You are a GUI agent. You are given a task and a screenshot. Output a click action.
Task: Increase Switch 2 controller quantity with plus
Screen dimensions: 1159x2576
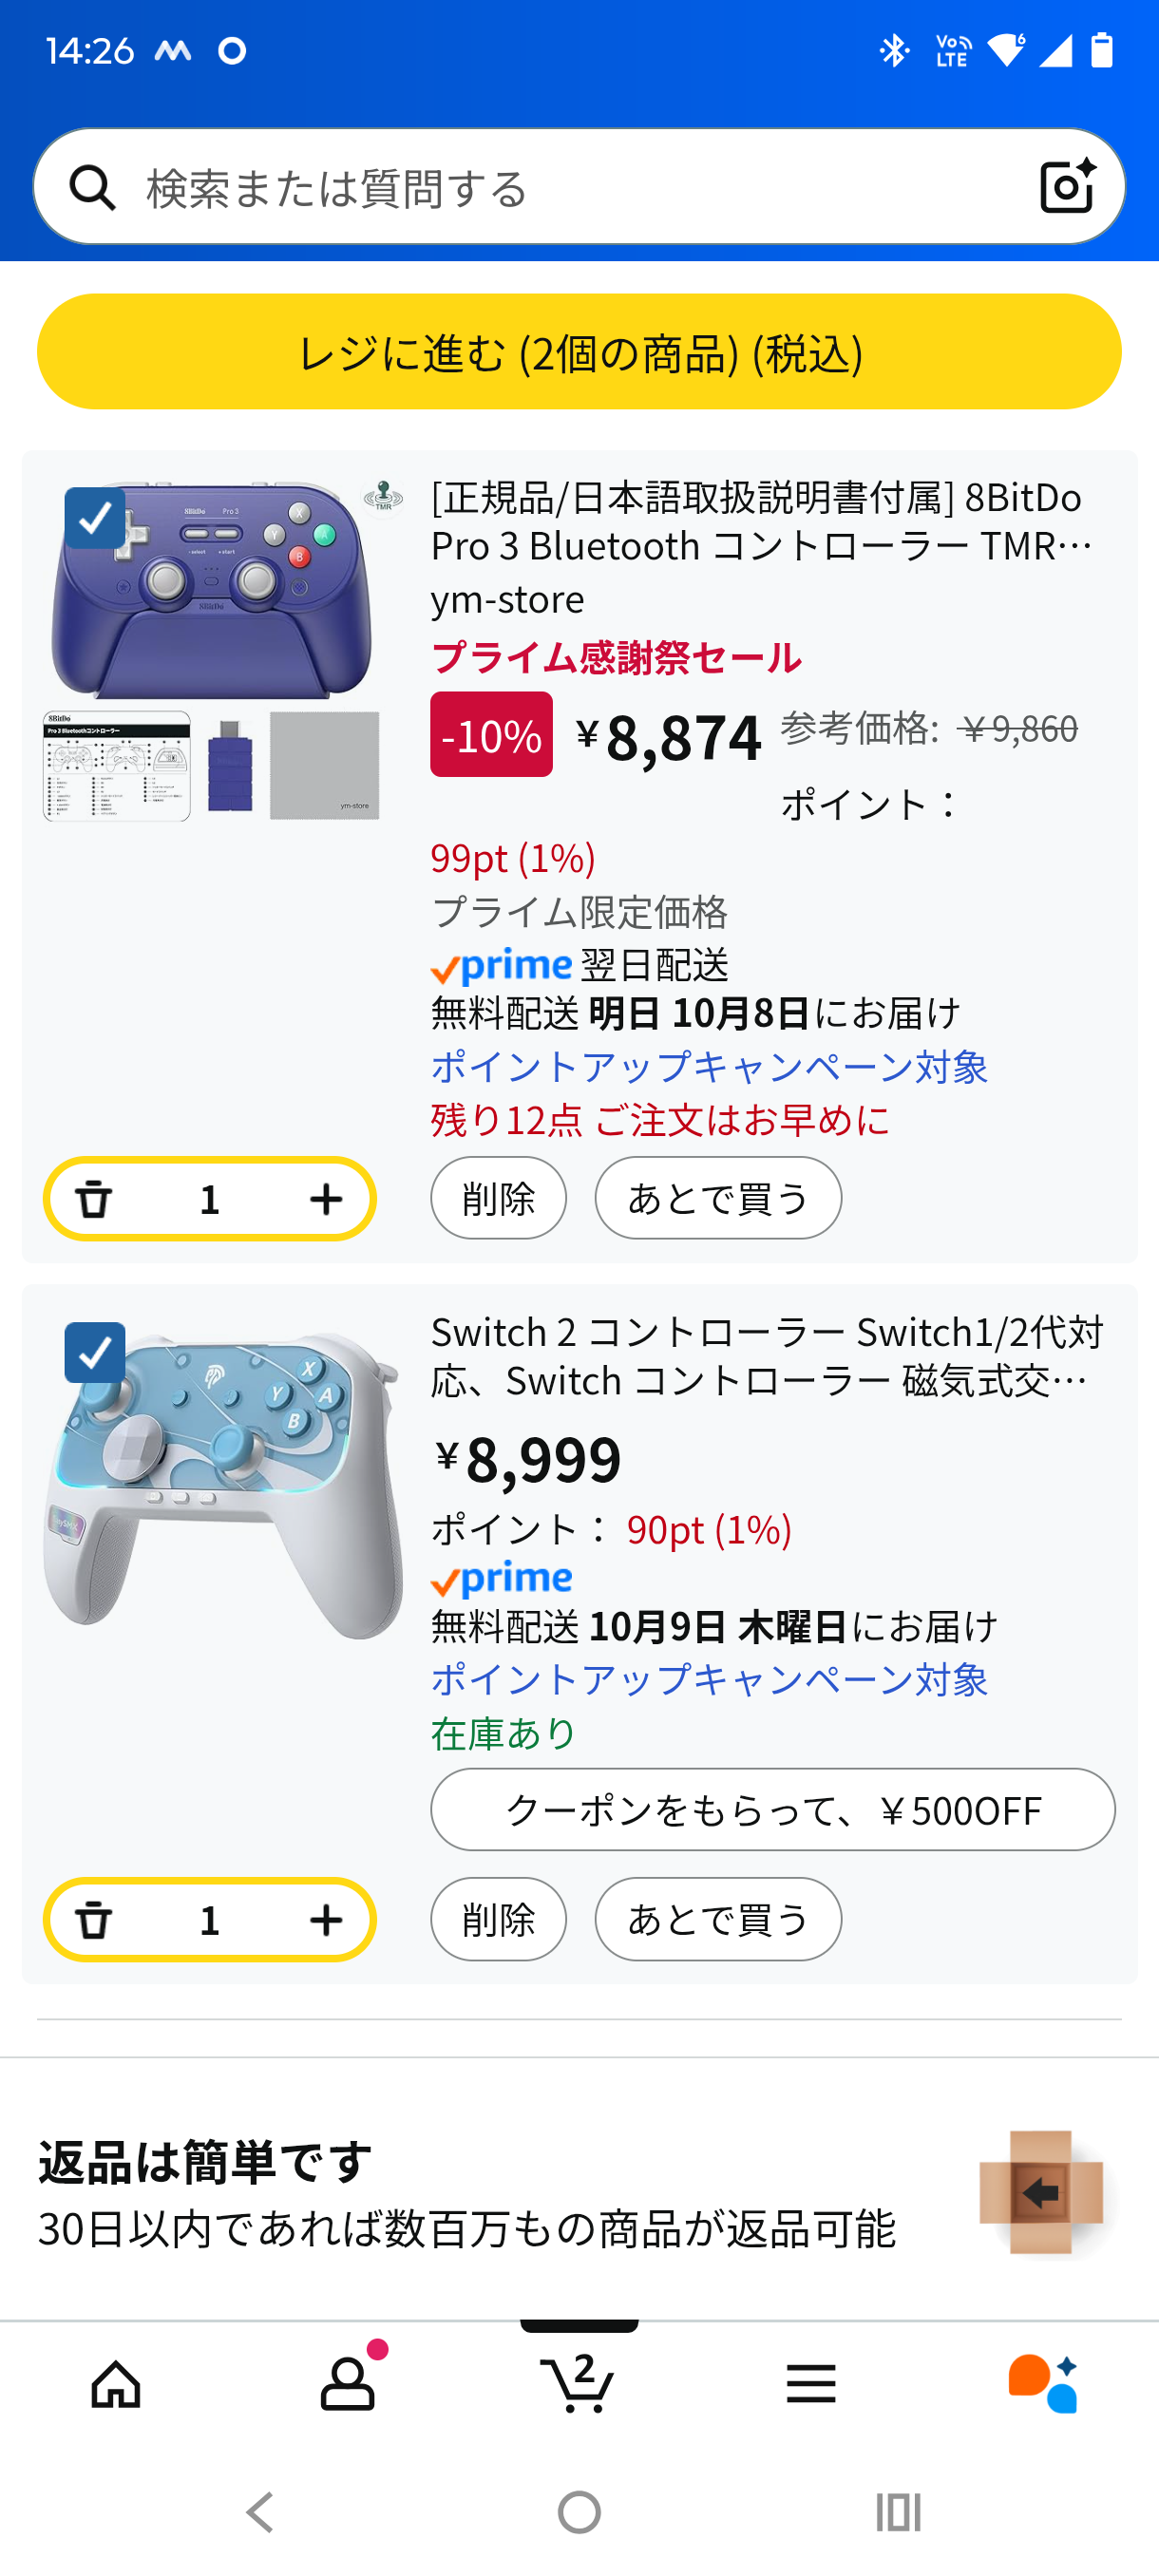(326, 1919)
